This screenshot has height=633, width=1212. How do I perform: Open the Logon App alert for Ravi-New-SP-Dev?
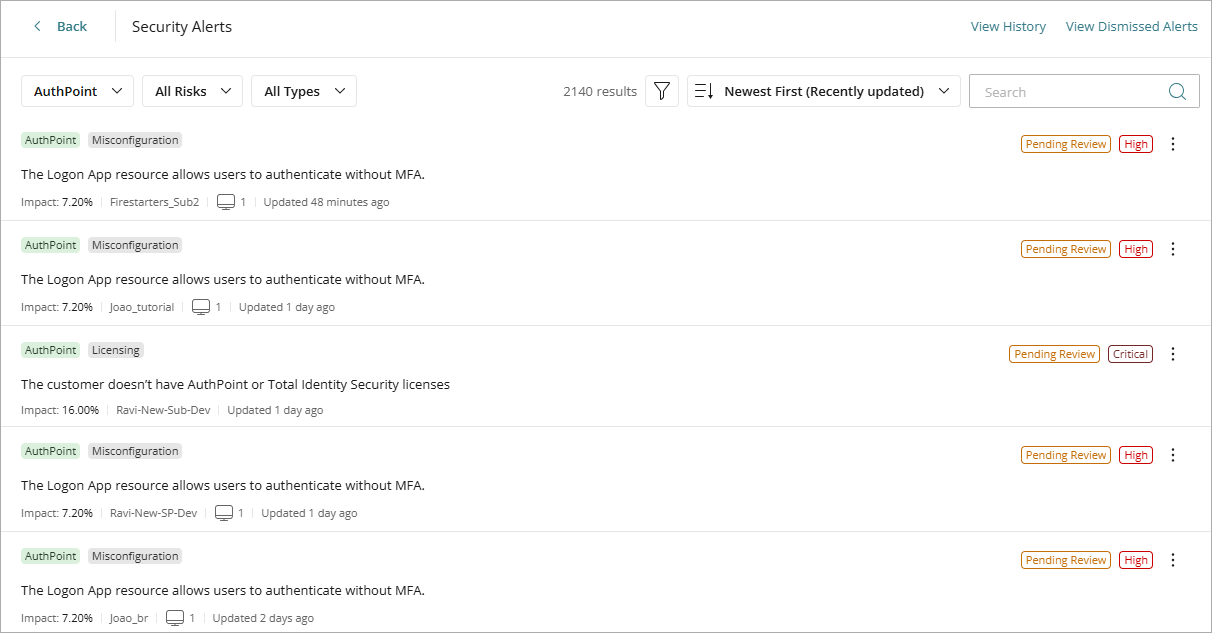[223, 485]
